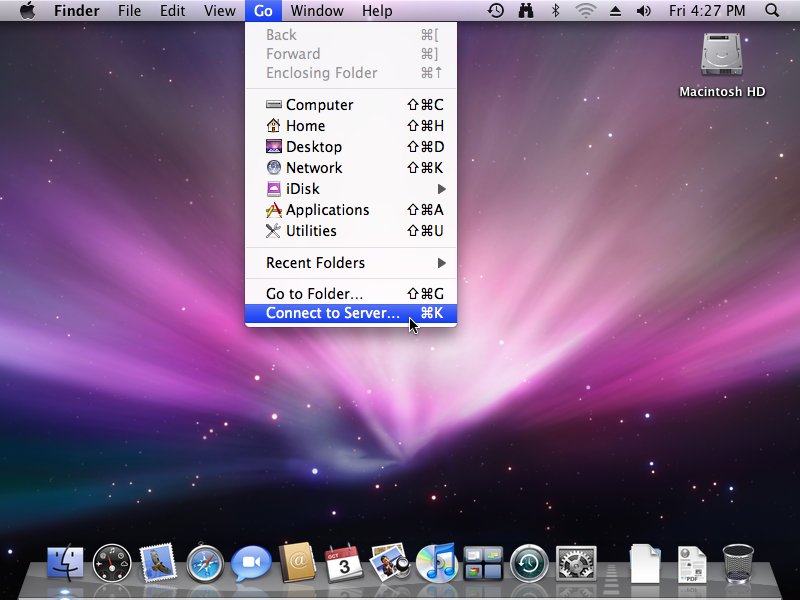Choose Go to Folder menu item
This screenshot has height=600, width=800.
click(314, 294)
